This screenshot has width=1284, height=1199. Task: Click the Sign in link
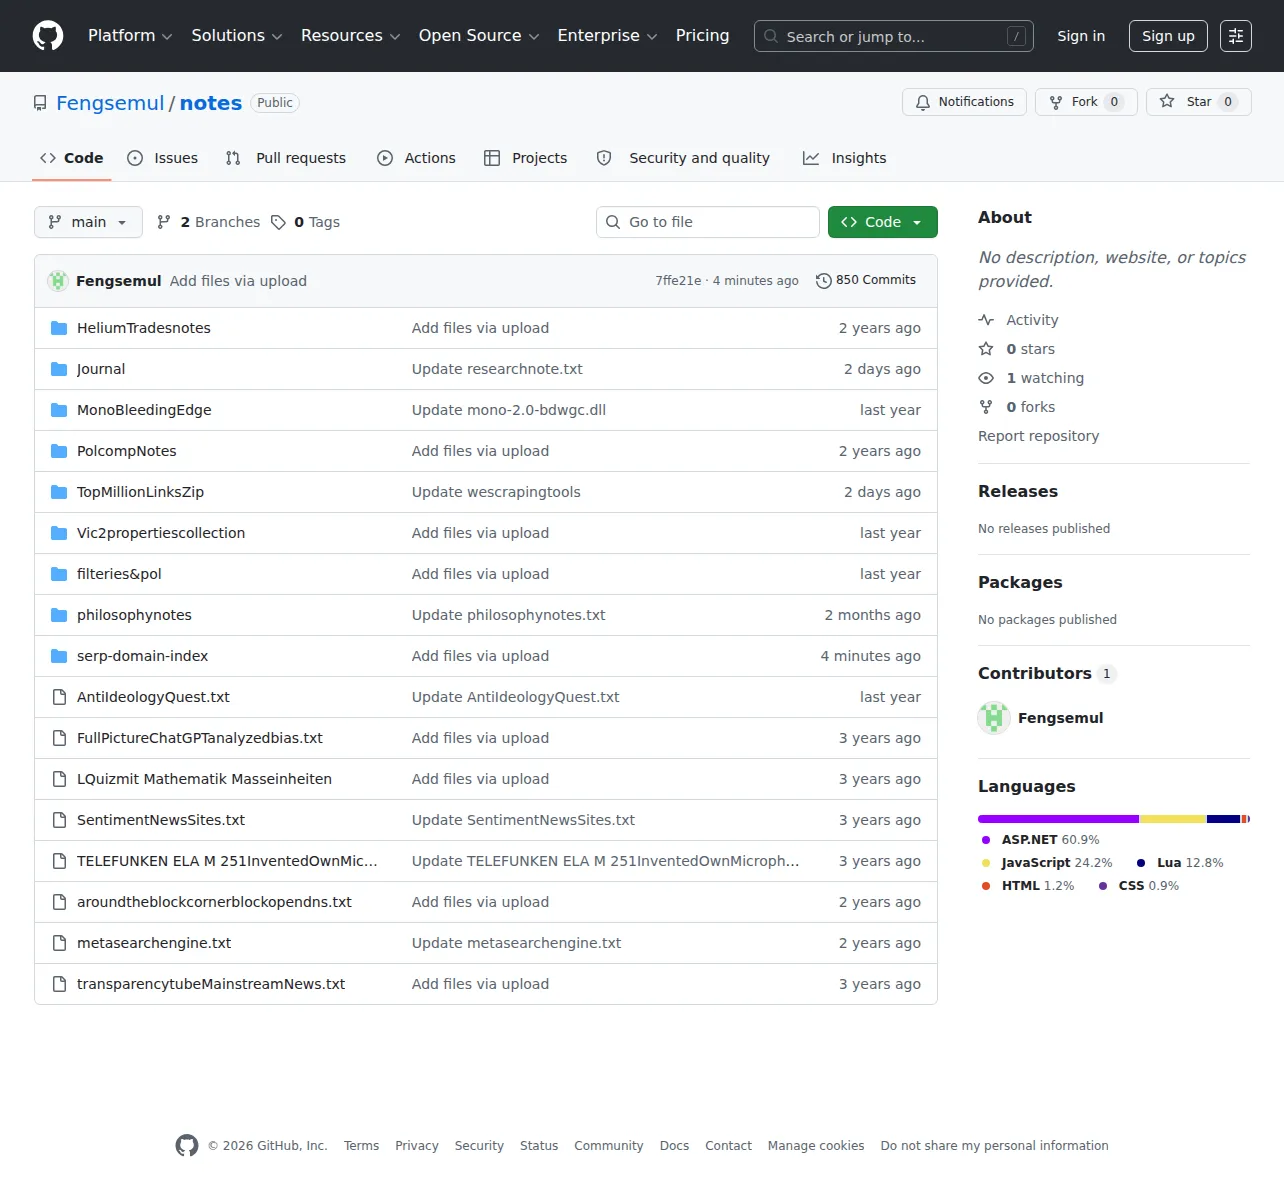click(1081, 36)
